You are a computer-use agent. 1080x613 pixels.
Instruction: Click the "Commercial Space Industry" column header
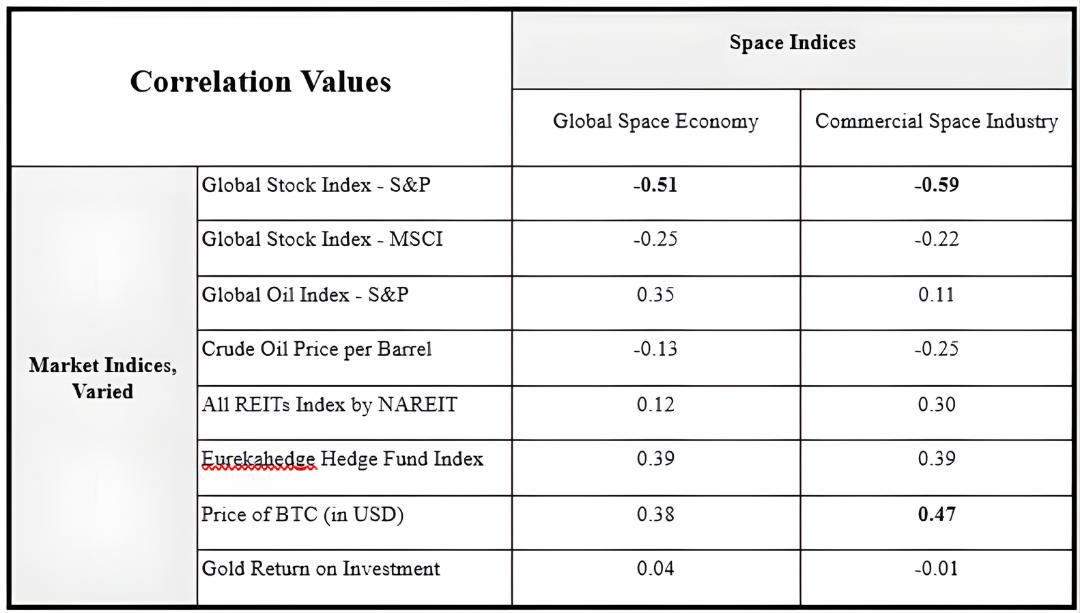pyautogui.click(x=936, y=122)
